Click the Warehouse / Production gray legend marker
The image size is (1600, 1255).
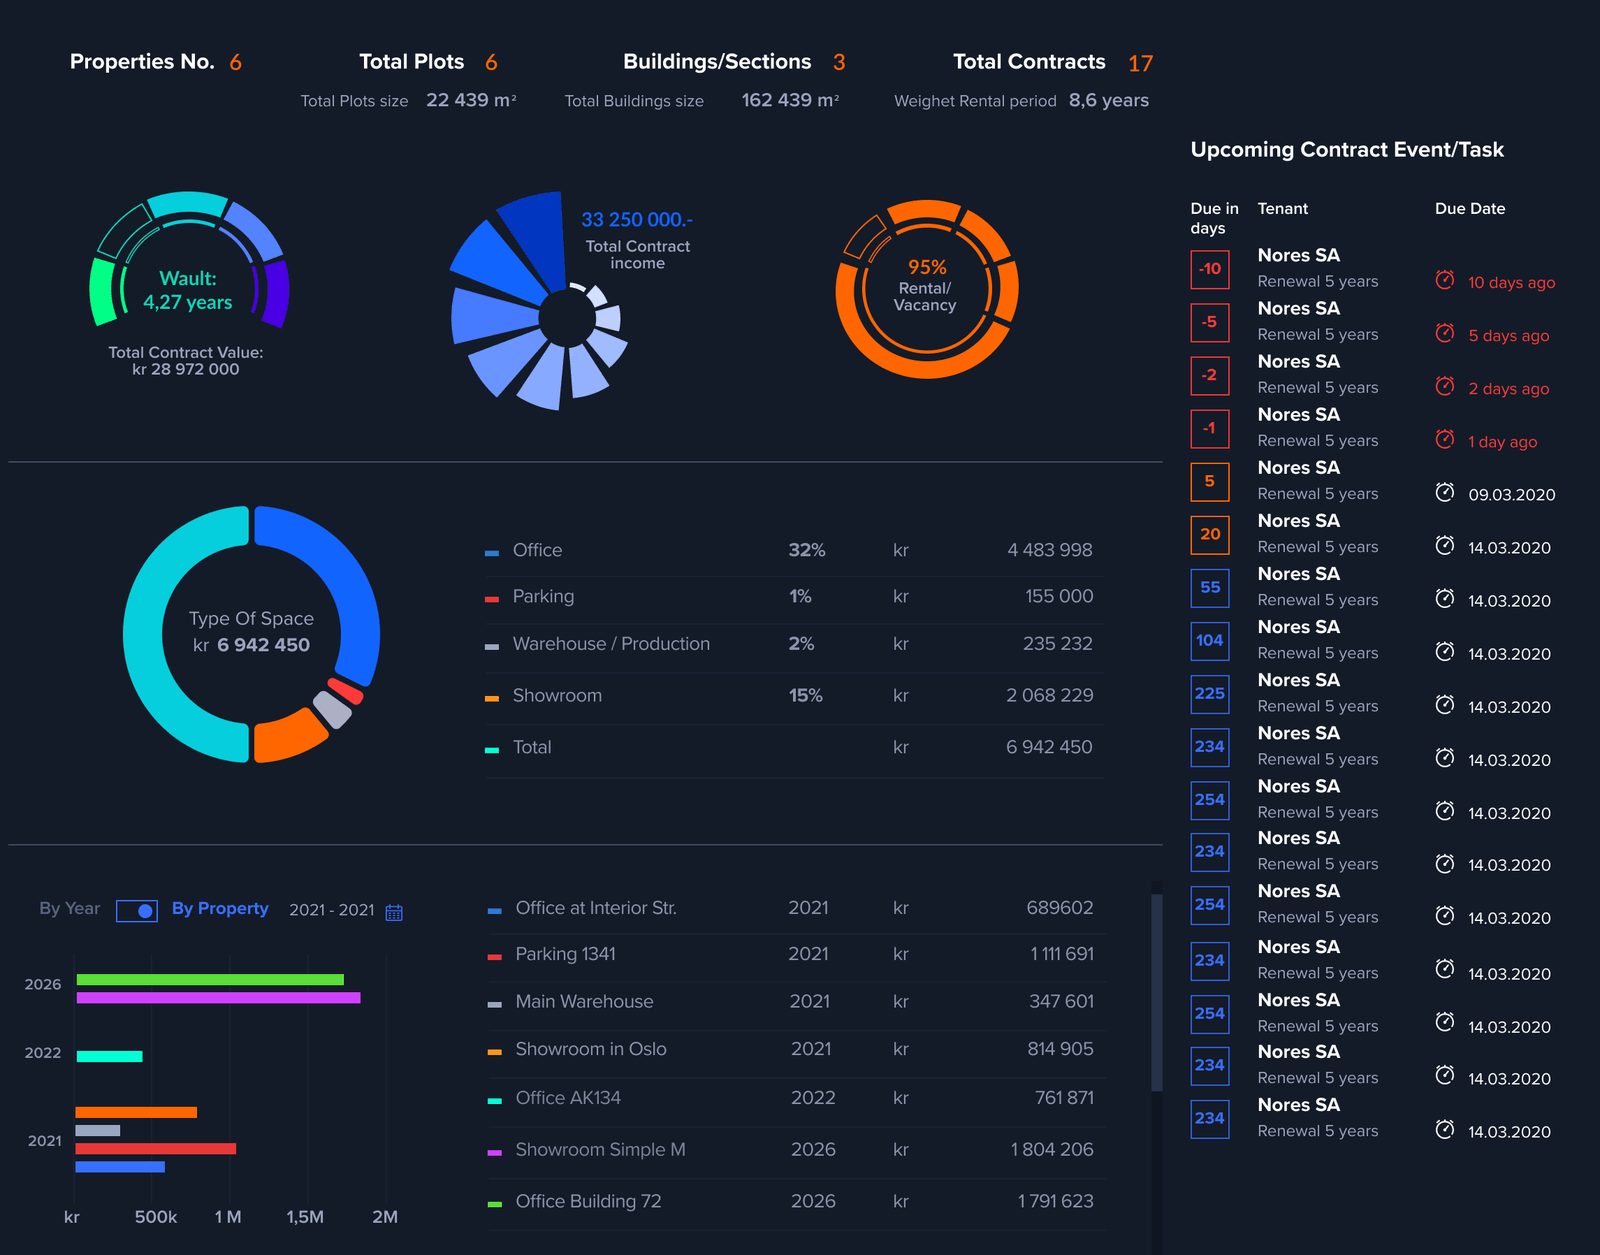coord(491,647)
